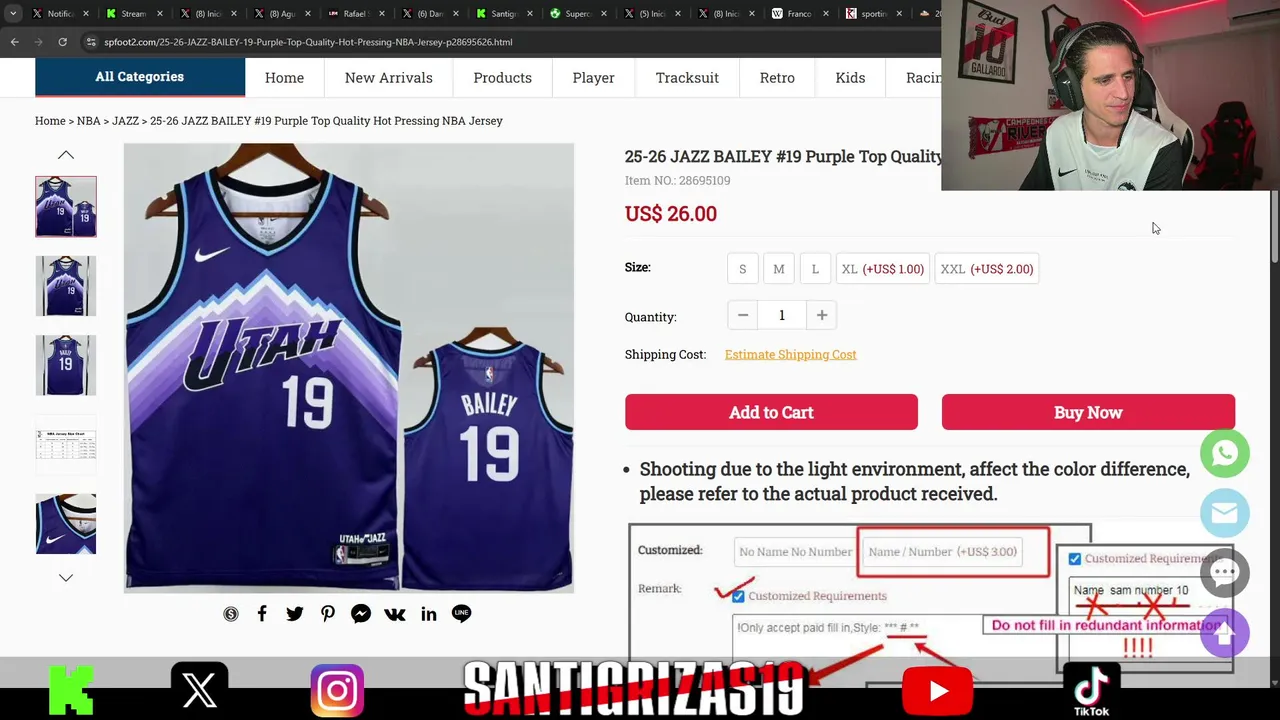Image resolution: width=1280 pixels, height=720 pixels.
Task: Select the second thumbnail showing UTAH front
Action: click(x=66, y=286)
